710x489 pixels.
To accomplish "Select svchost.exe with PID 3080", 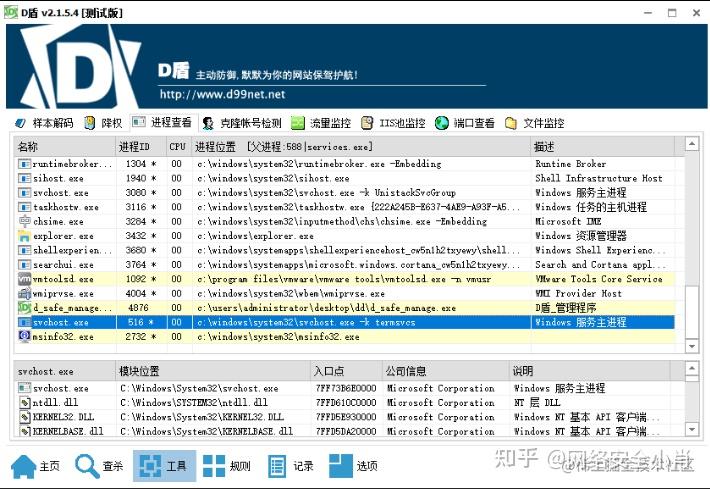I will [x=345, y=193].
